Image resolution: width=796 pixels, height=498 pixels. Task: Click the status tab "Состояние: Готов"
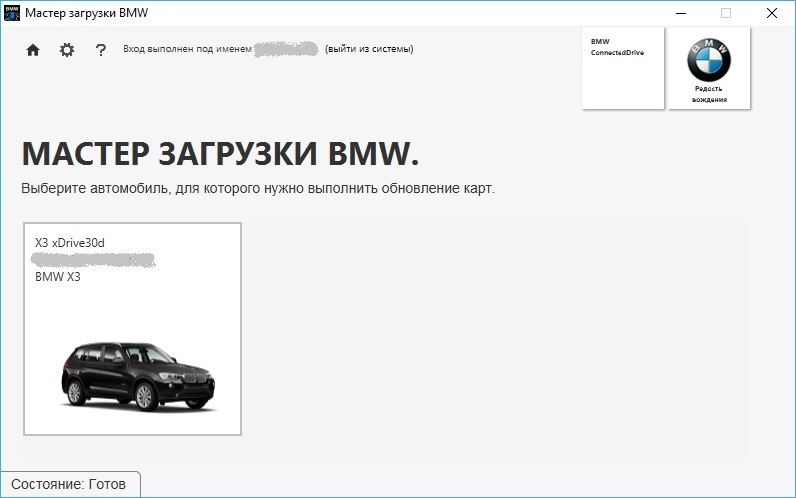(70, 484)
